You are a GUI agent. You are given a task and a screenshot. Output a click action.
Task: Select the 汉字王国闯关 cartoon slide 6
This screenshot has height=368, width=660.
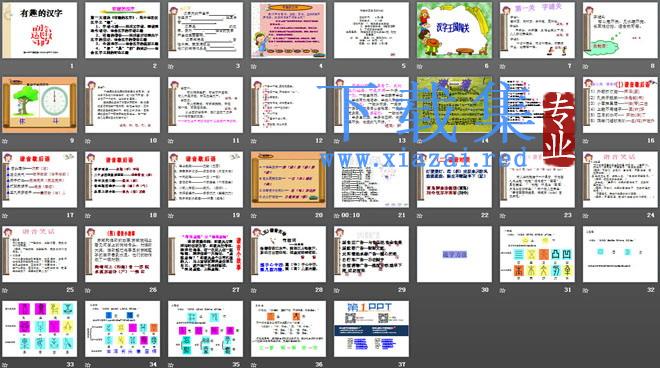[x=454, y=30]
